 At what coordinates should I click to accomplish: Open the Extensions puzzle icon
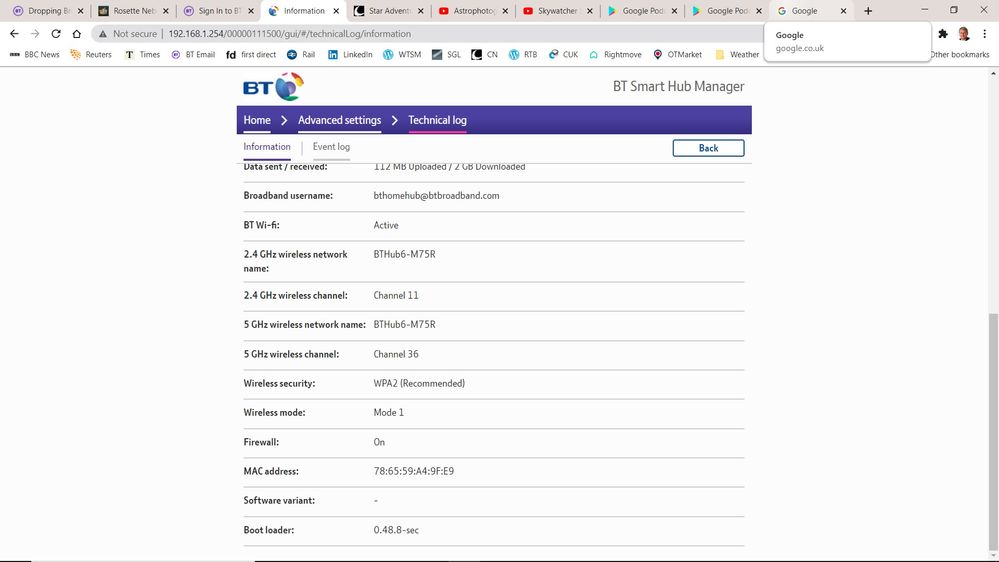pos(942,33)
